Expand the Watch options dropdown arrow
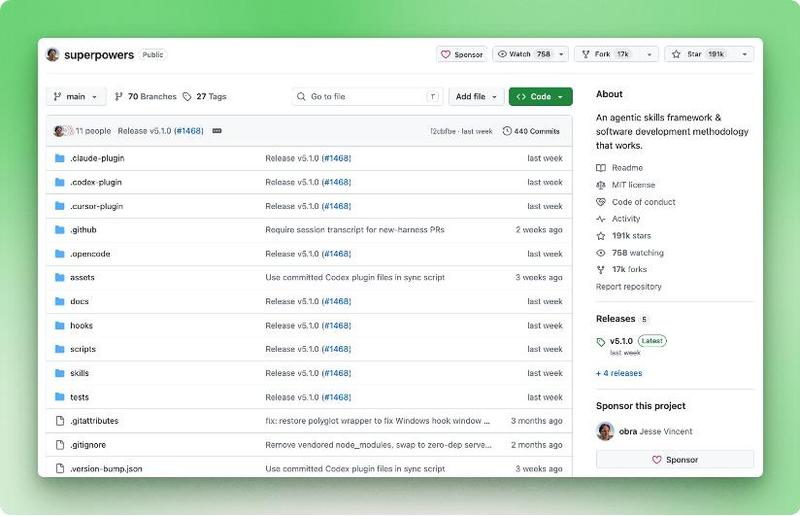800x516 pixels. (x=562, y=54)
